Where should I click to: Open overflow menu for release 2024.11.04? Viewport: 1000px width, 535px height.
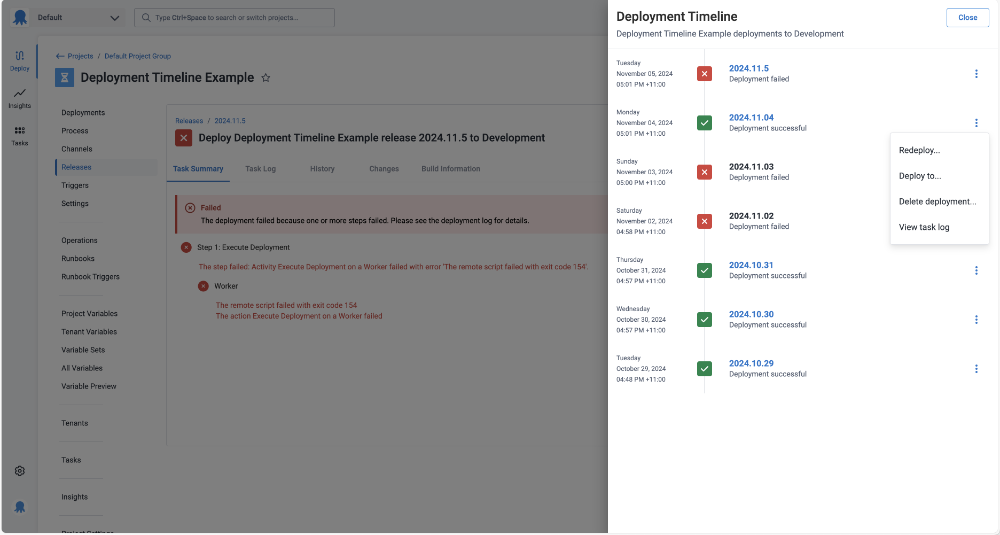(x=976, y=123)
